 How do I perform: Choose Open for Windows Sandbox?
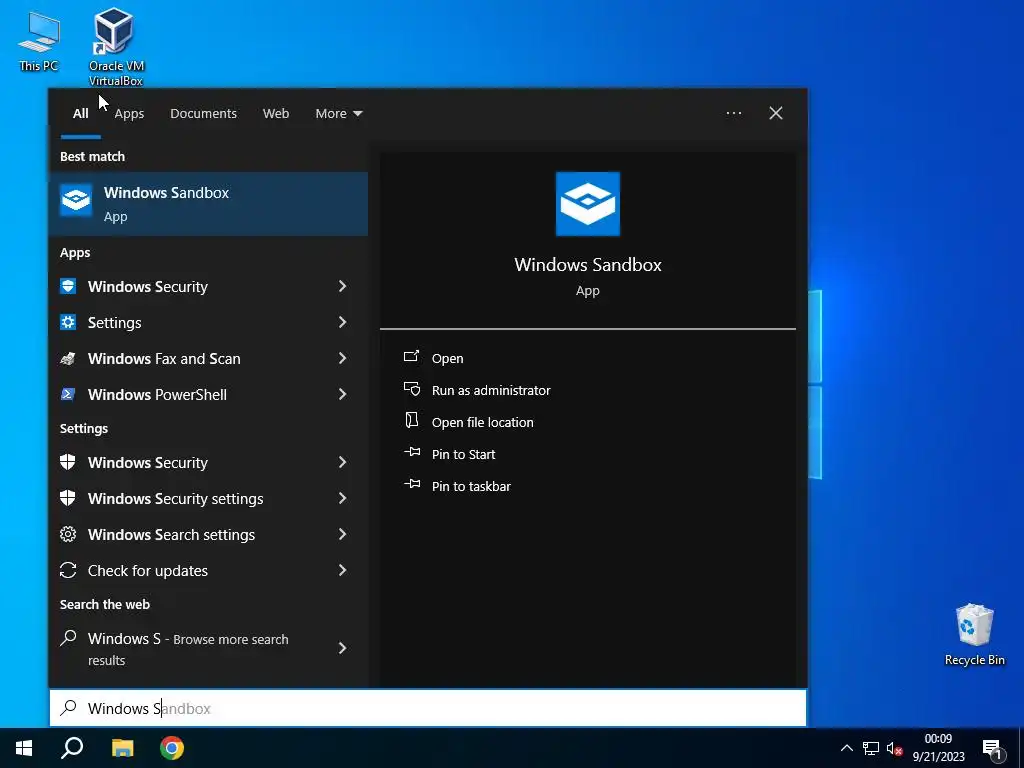coord(447,359)
